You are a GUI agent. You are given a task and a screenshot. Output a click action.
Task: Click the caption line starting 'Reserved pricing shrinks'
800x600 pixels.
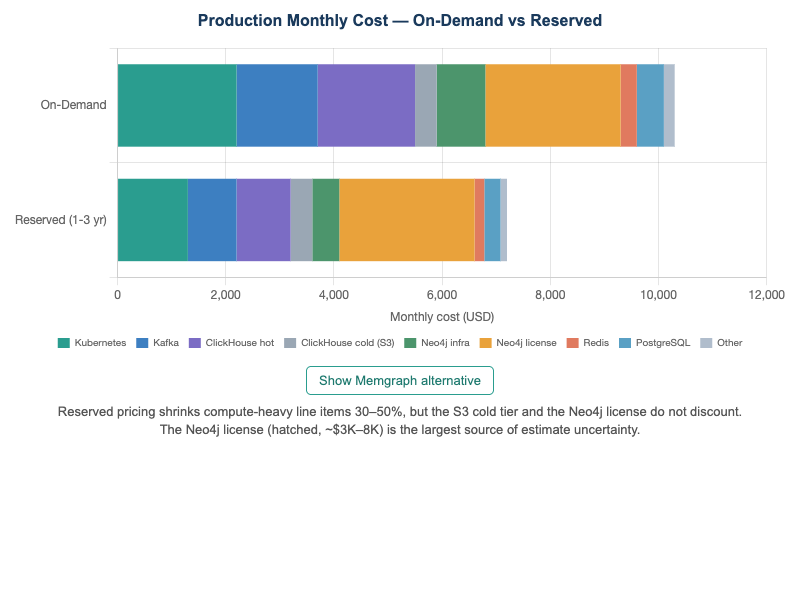399,412
